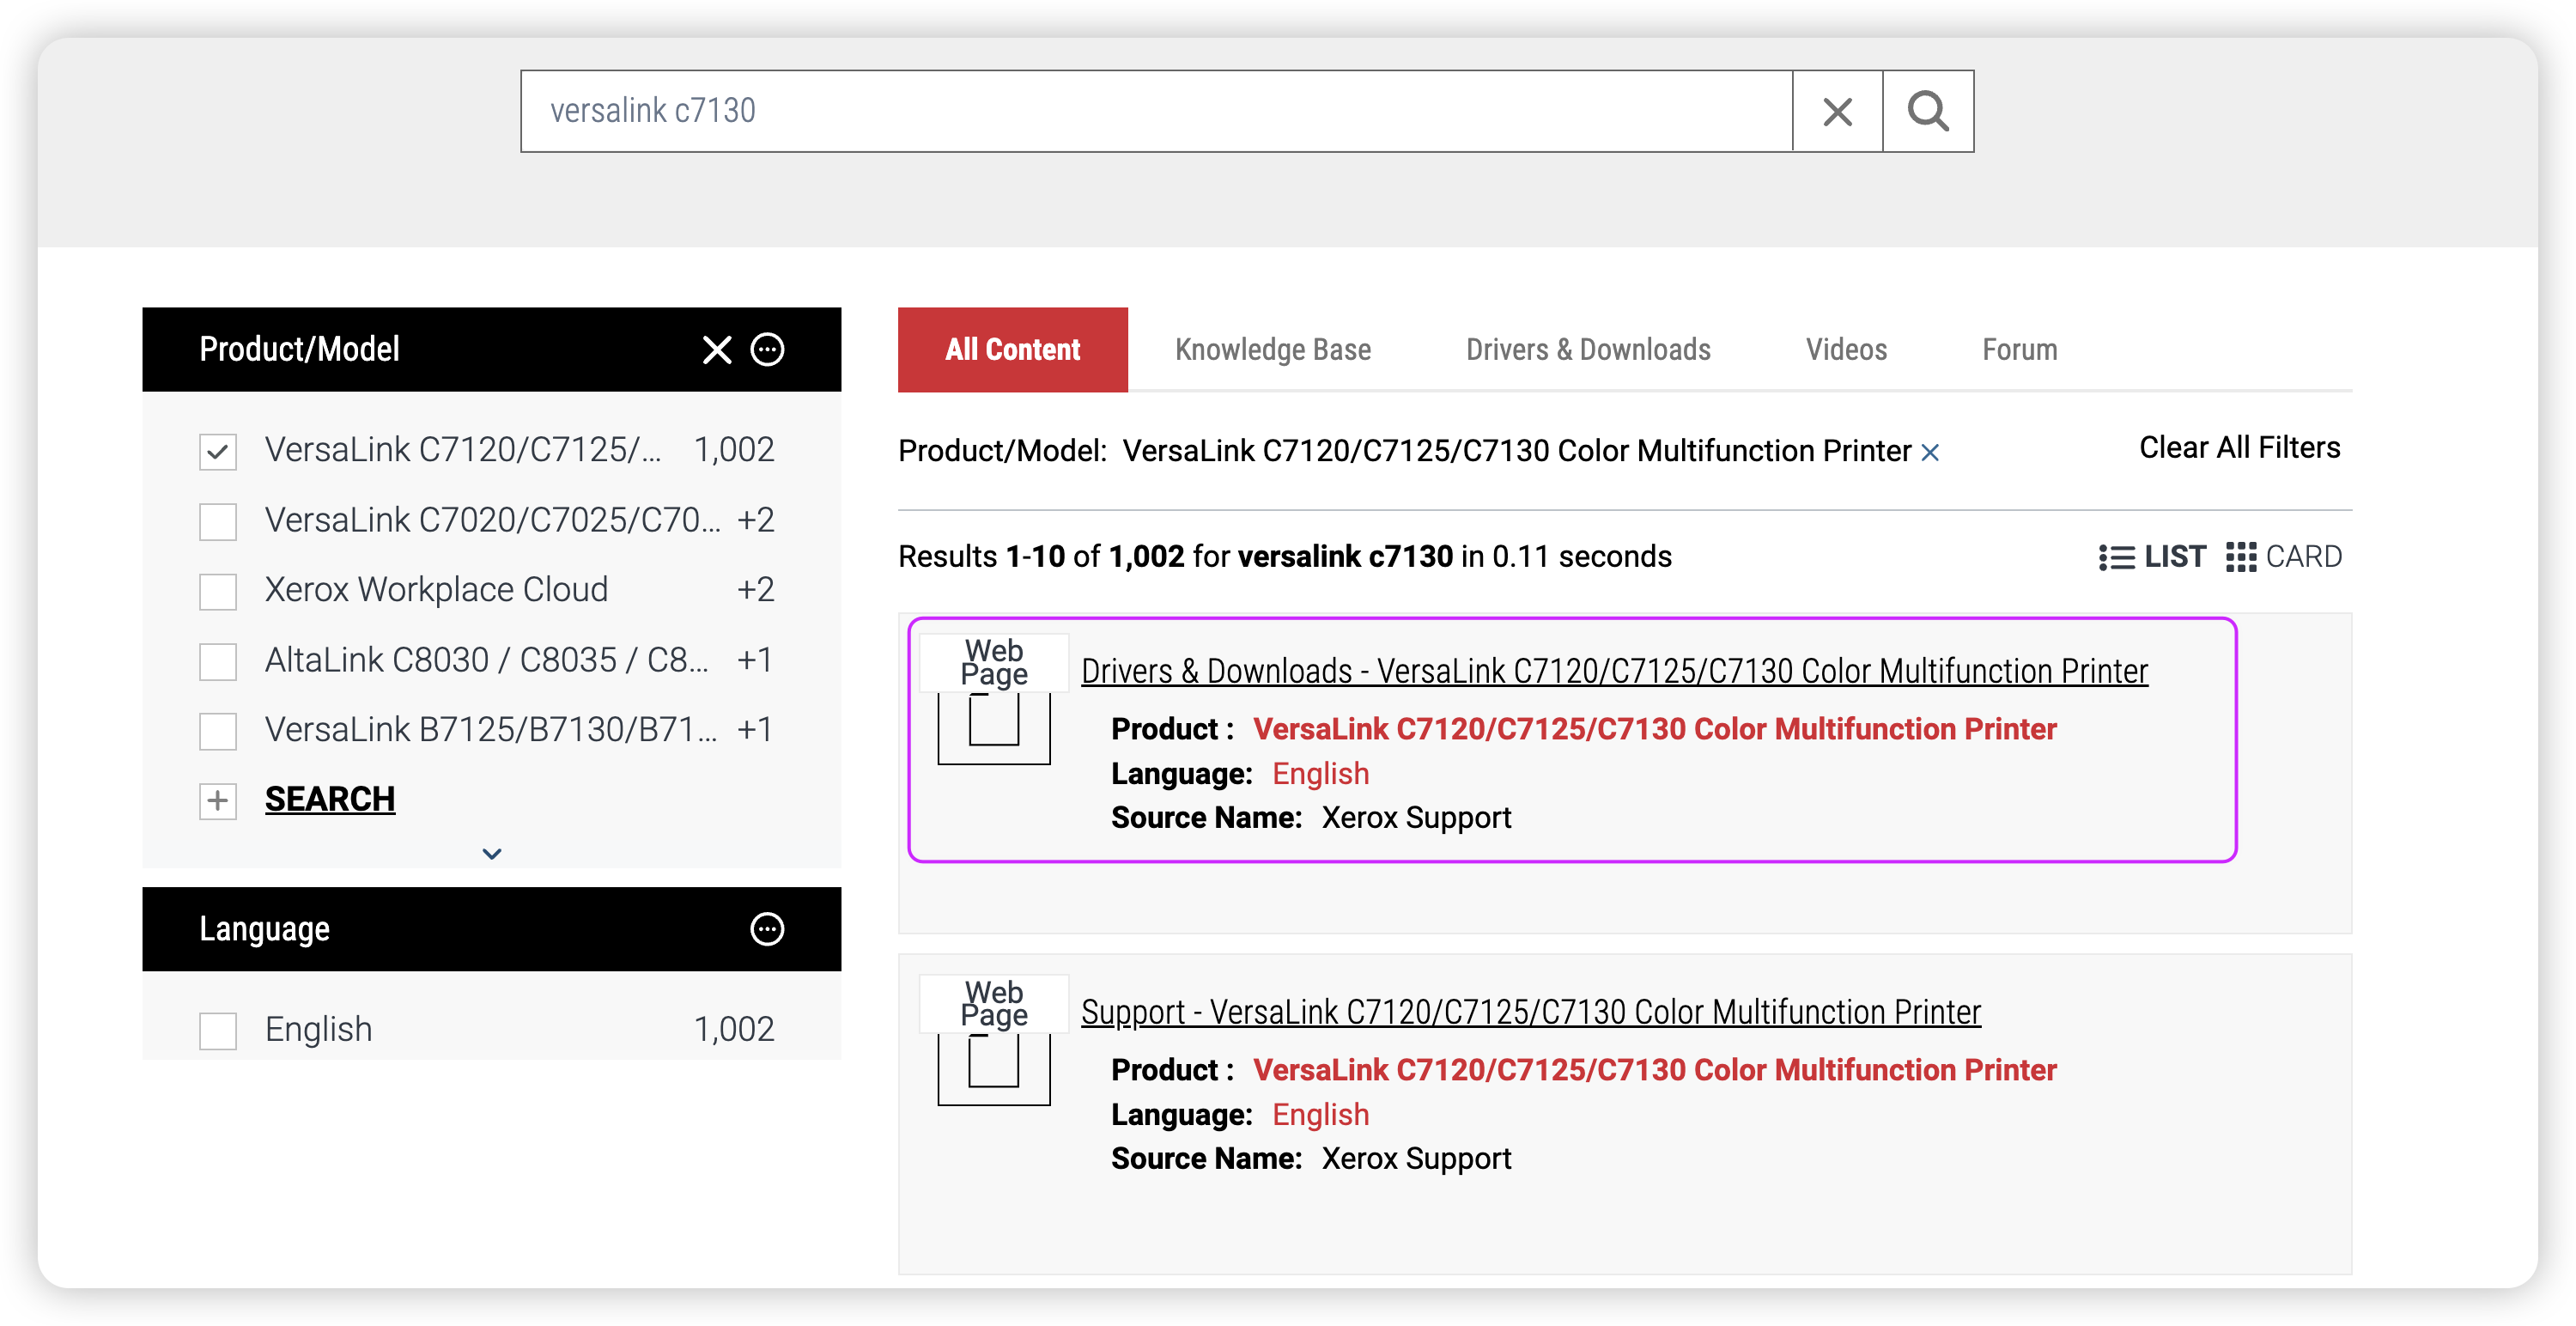The image size is (2576, 1326).
Task: Check the English language checkbox
Action: point(218,1030)
